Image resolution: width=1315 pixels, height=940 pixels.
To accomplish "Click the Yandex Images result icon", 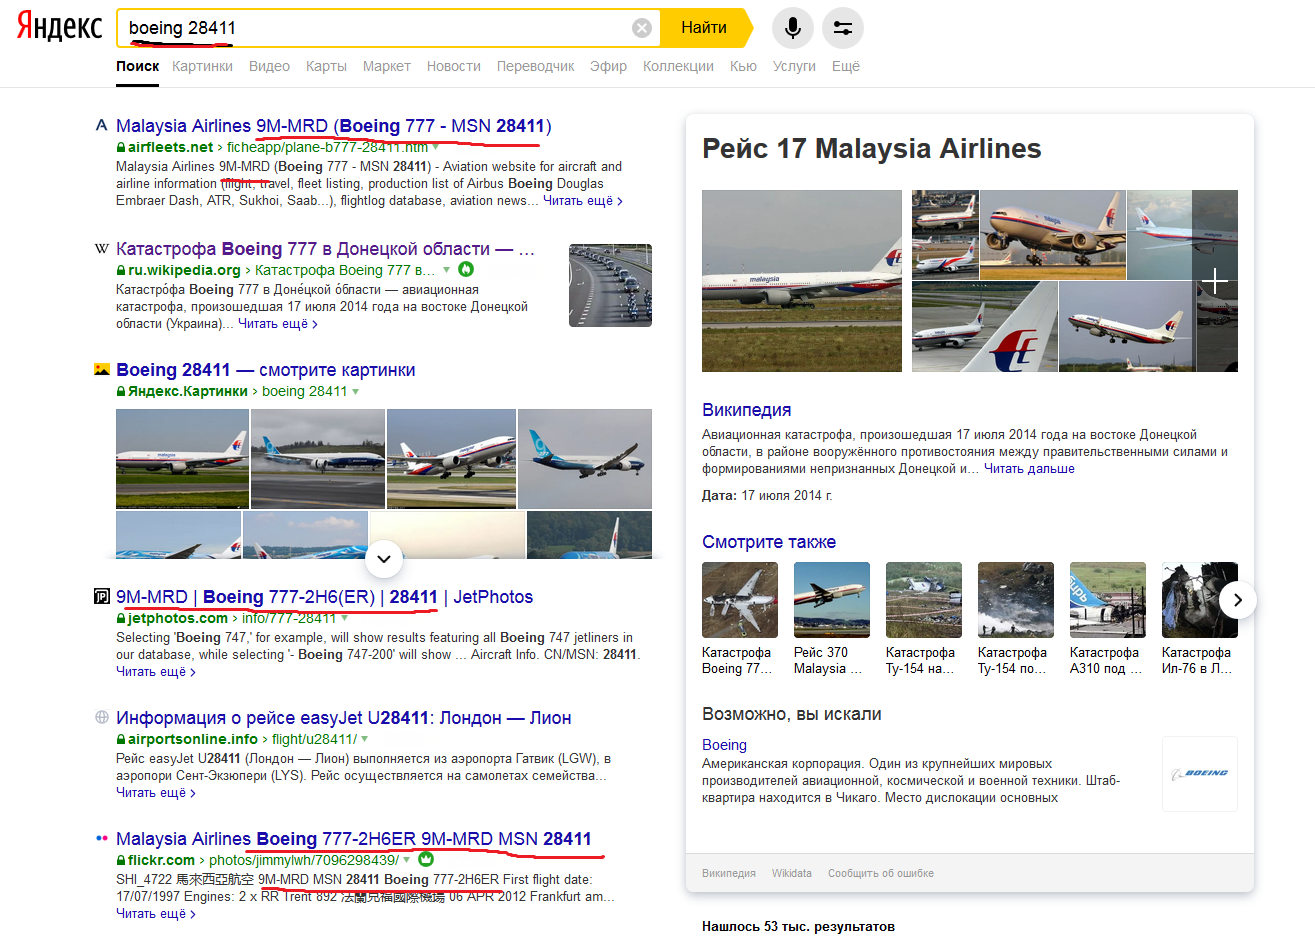I will [101, 370].
